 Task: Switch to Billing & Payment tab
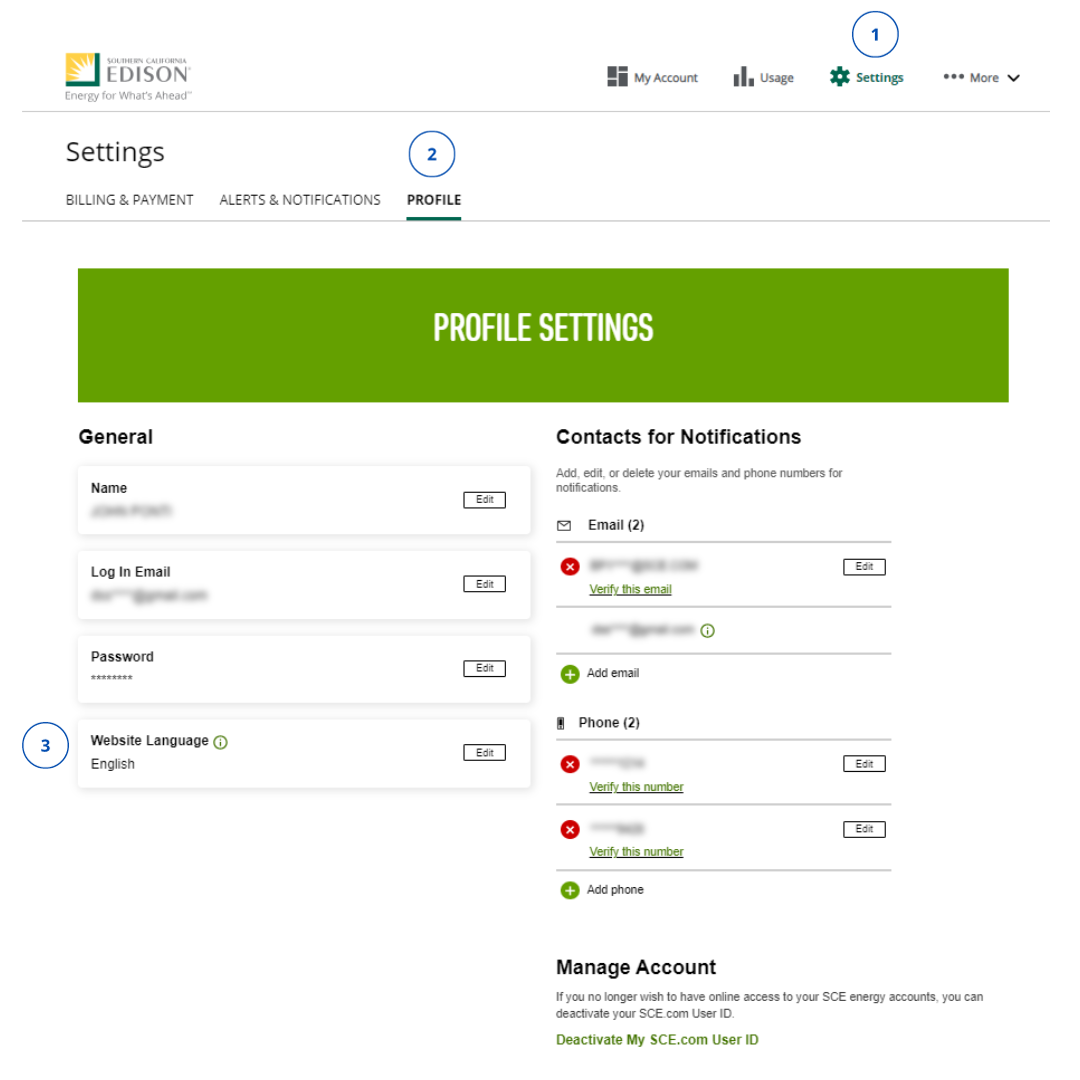[129, 200]
